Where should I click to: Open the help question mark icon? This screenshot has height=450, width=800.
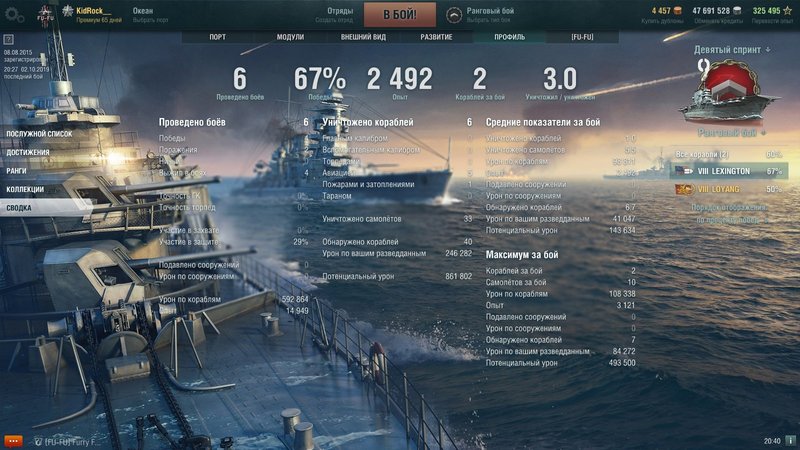click(x=8, y=39)
